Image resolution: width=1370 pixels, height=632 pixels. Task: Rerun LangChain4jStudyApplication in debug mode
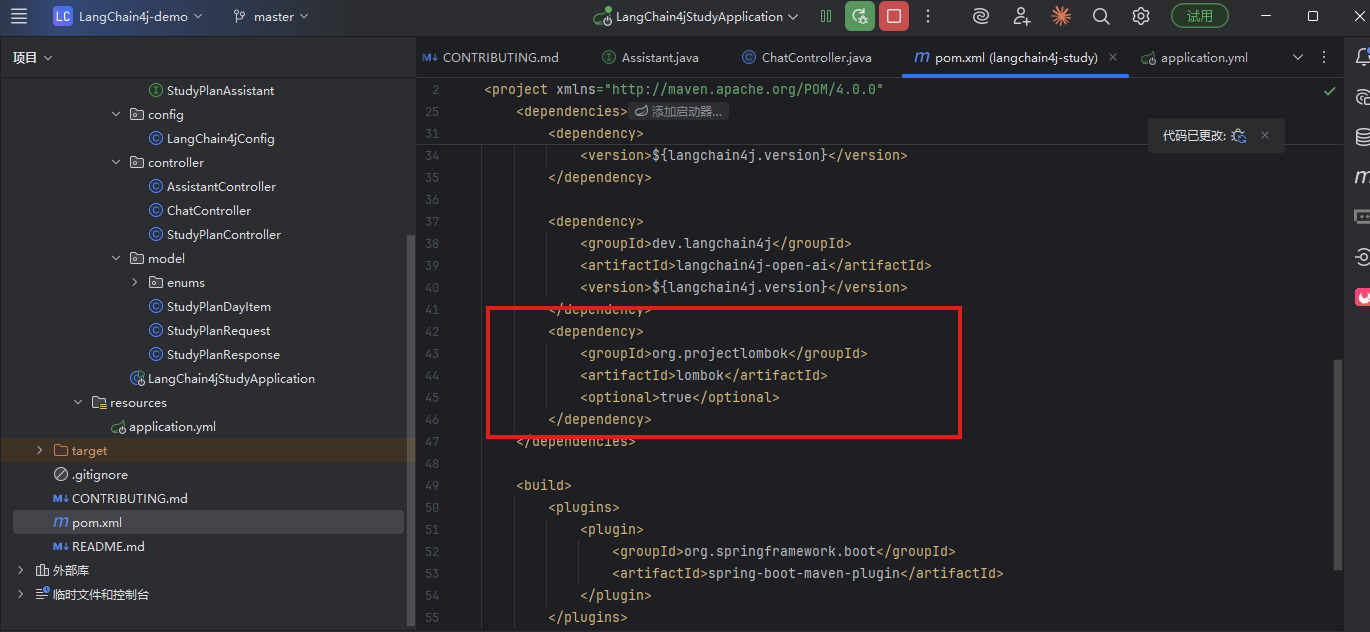point(860,16)
